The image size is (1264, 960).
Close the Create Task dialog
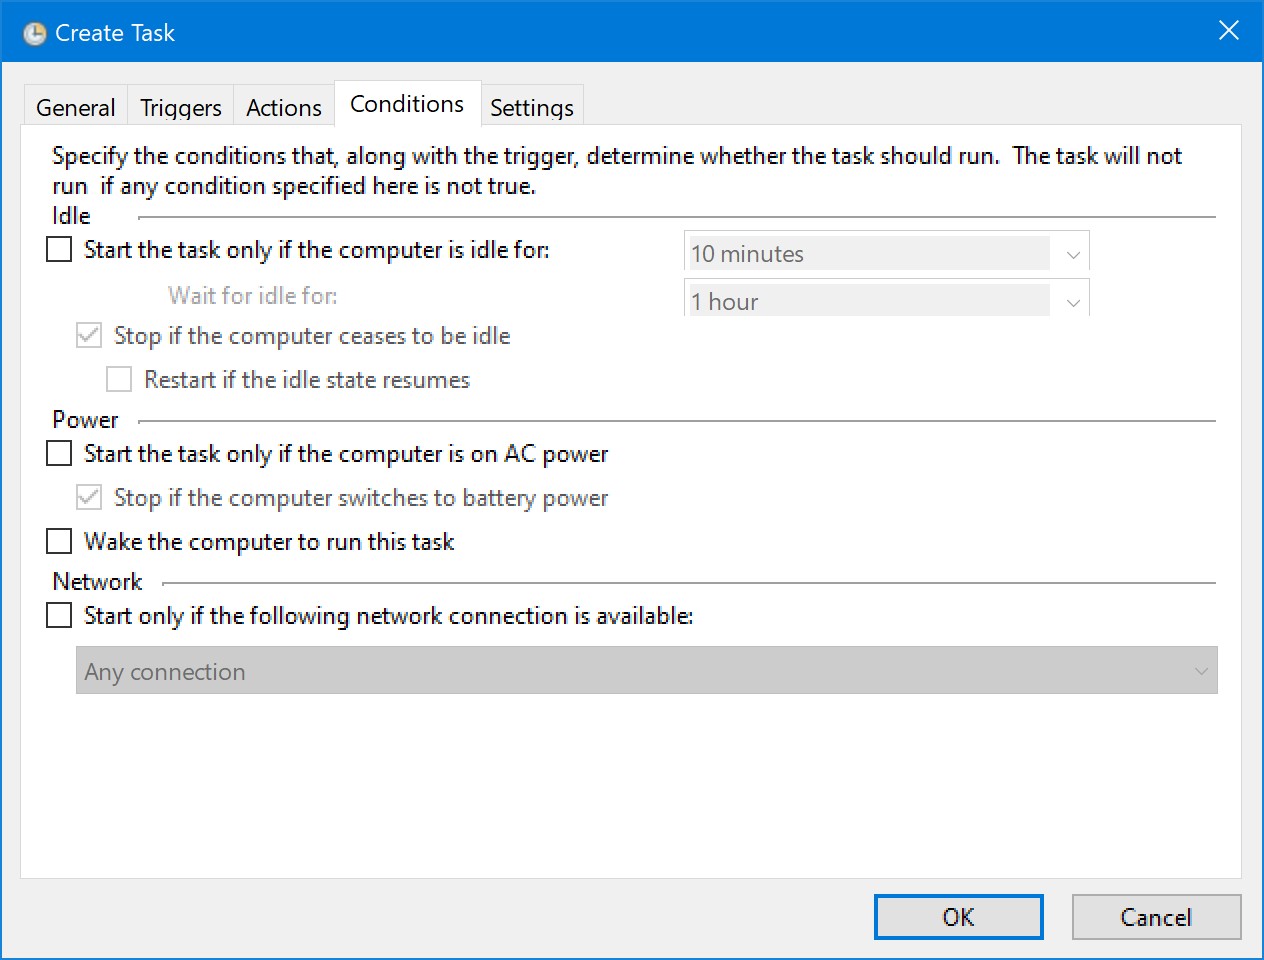[1228, 31]
